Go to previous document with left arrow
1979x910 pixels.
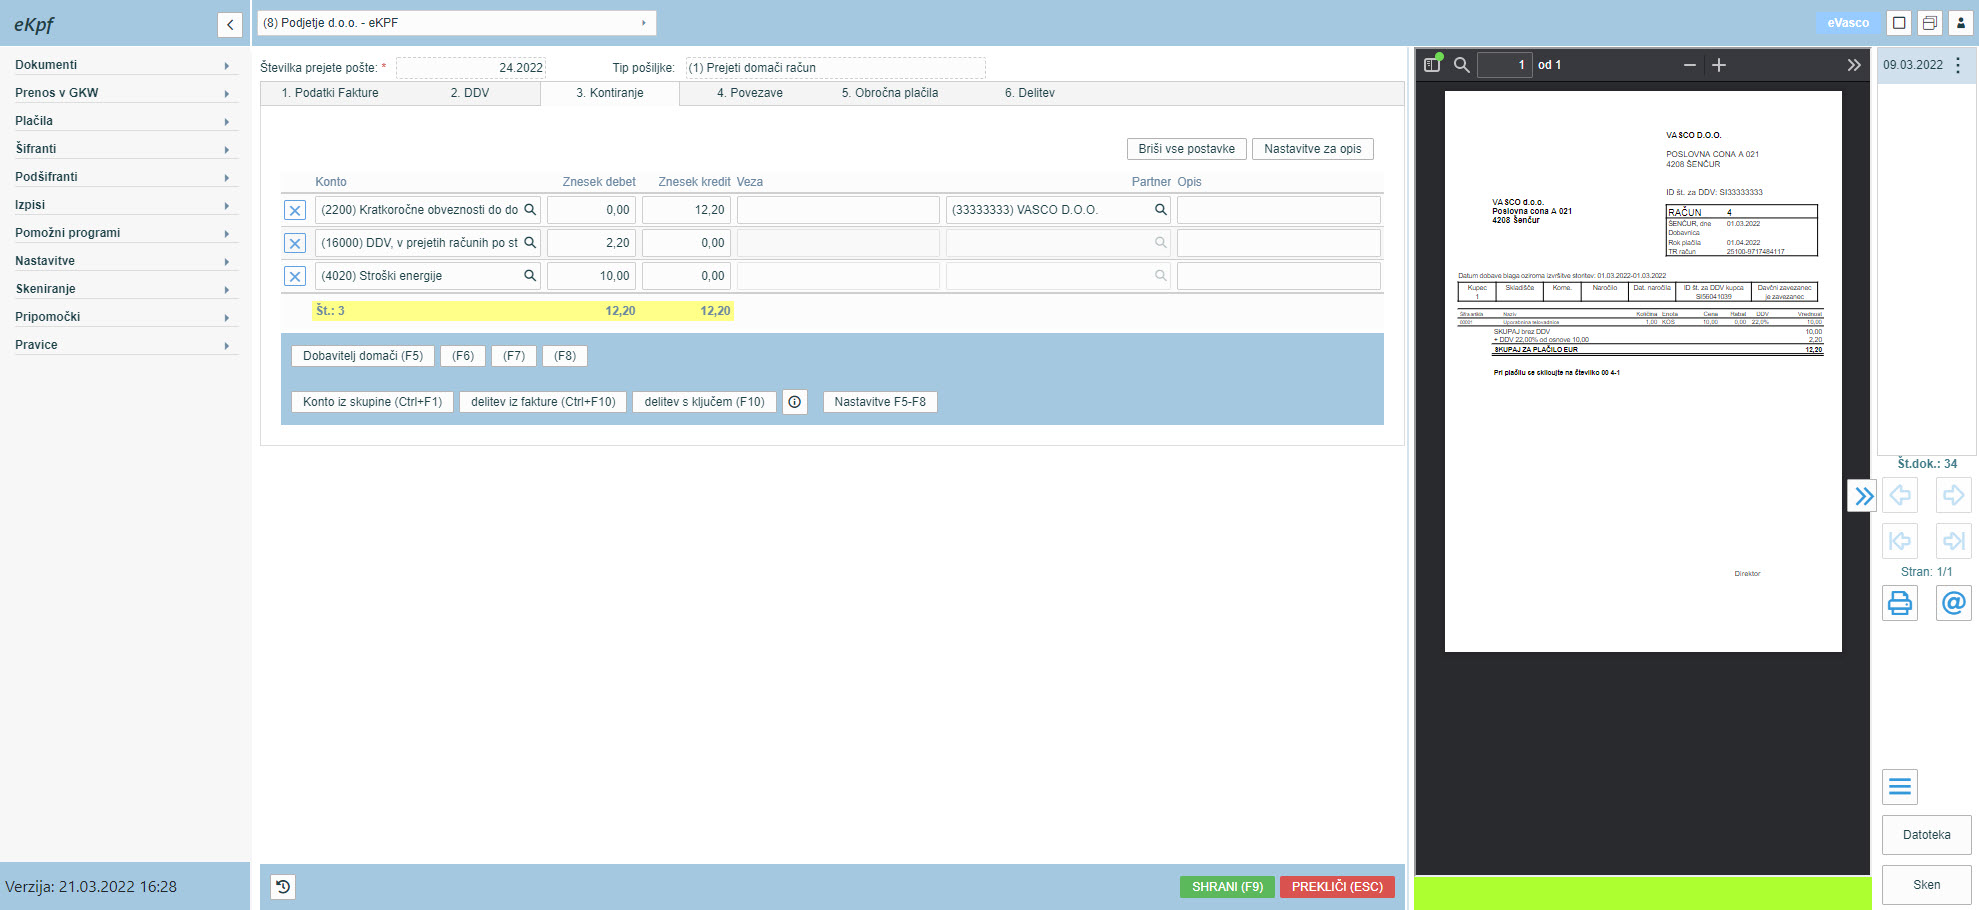click(x=1900, y=495)
